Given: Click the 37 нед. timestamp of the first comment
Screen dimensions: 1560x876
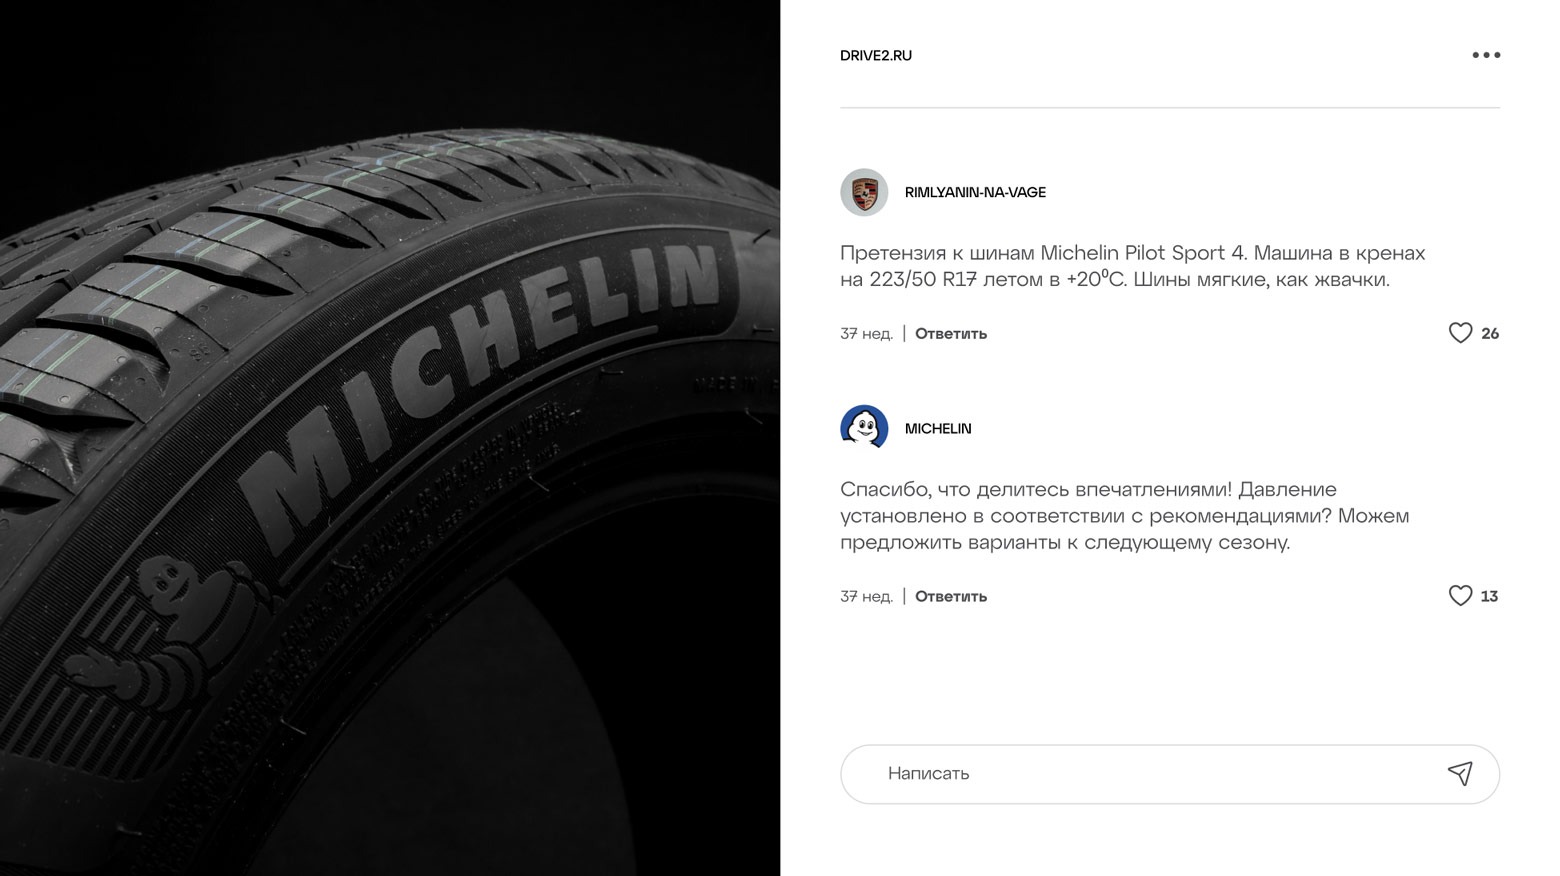Looking at the screenshot, I should (866, 334).
